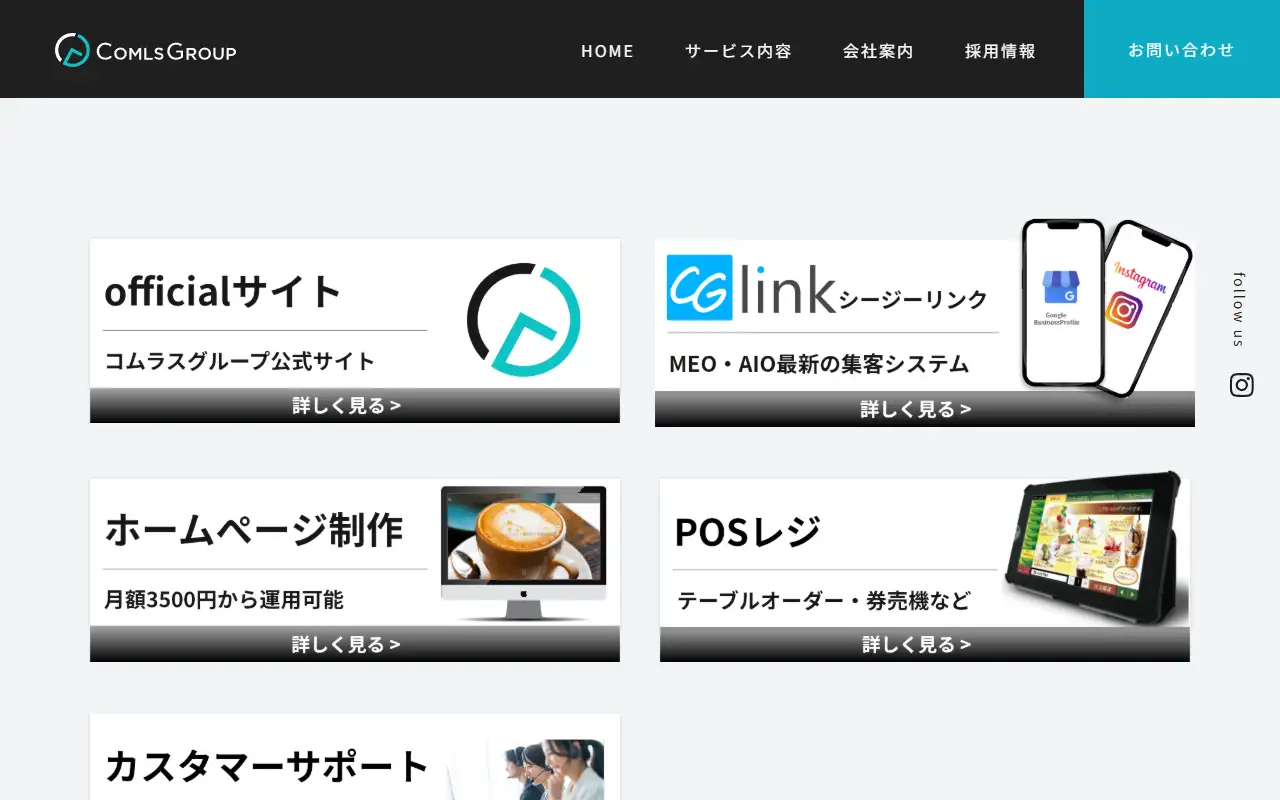Click the teal circular logo on officialサイト card
Viewport: 1280px width, 800px height.
[x=524, y=319]
